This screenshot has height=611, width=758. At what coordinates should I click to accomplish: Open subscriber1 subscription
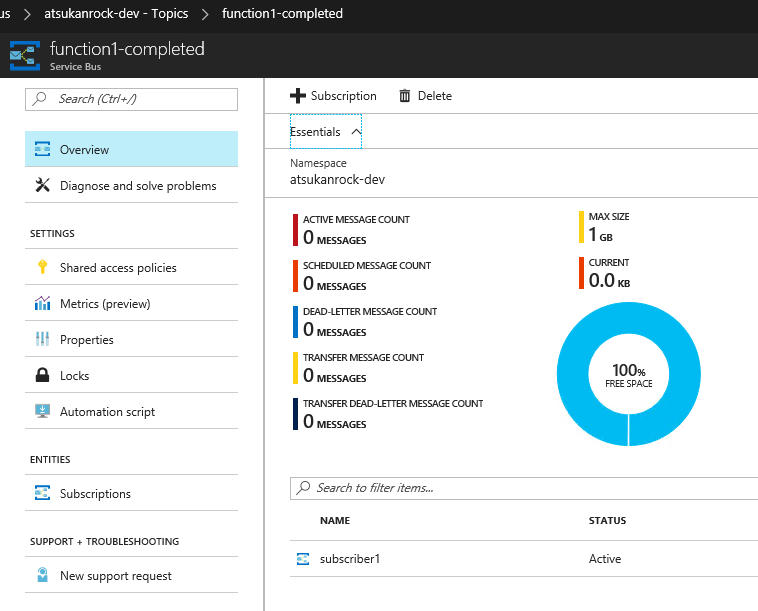(x=350, y=559)
